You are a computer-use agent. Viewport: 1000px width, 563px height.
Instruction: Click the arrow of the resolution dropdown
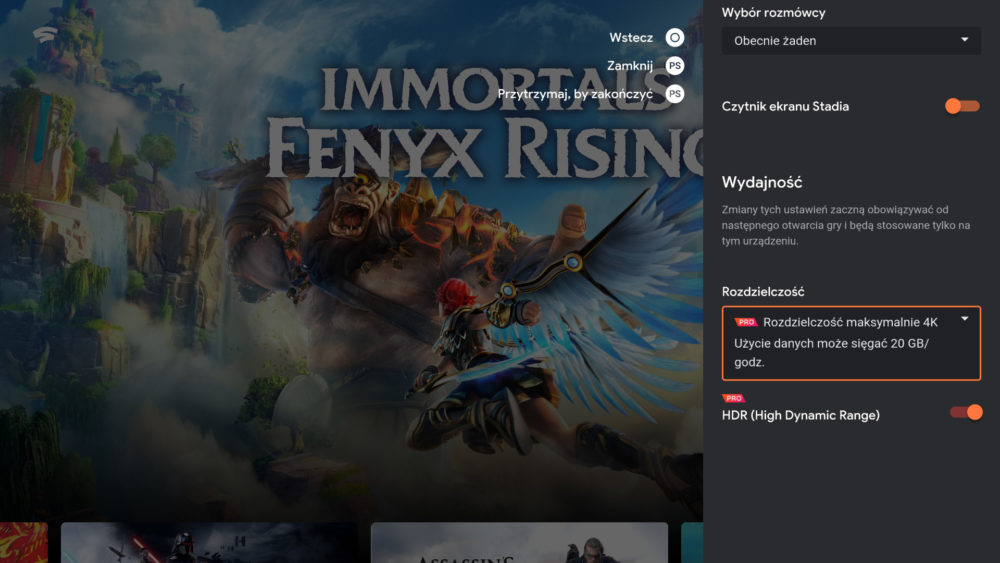[964, 318]
